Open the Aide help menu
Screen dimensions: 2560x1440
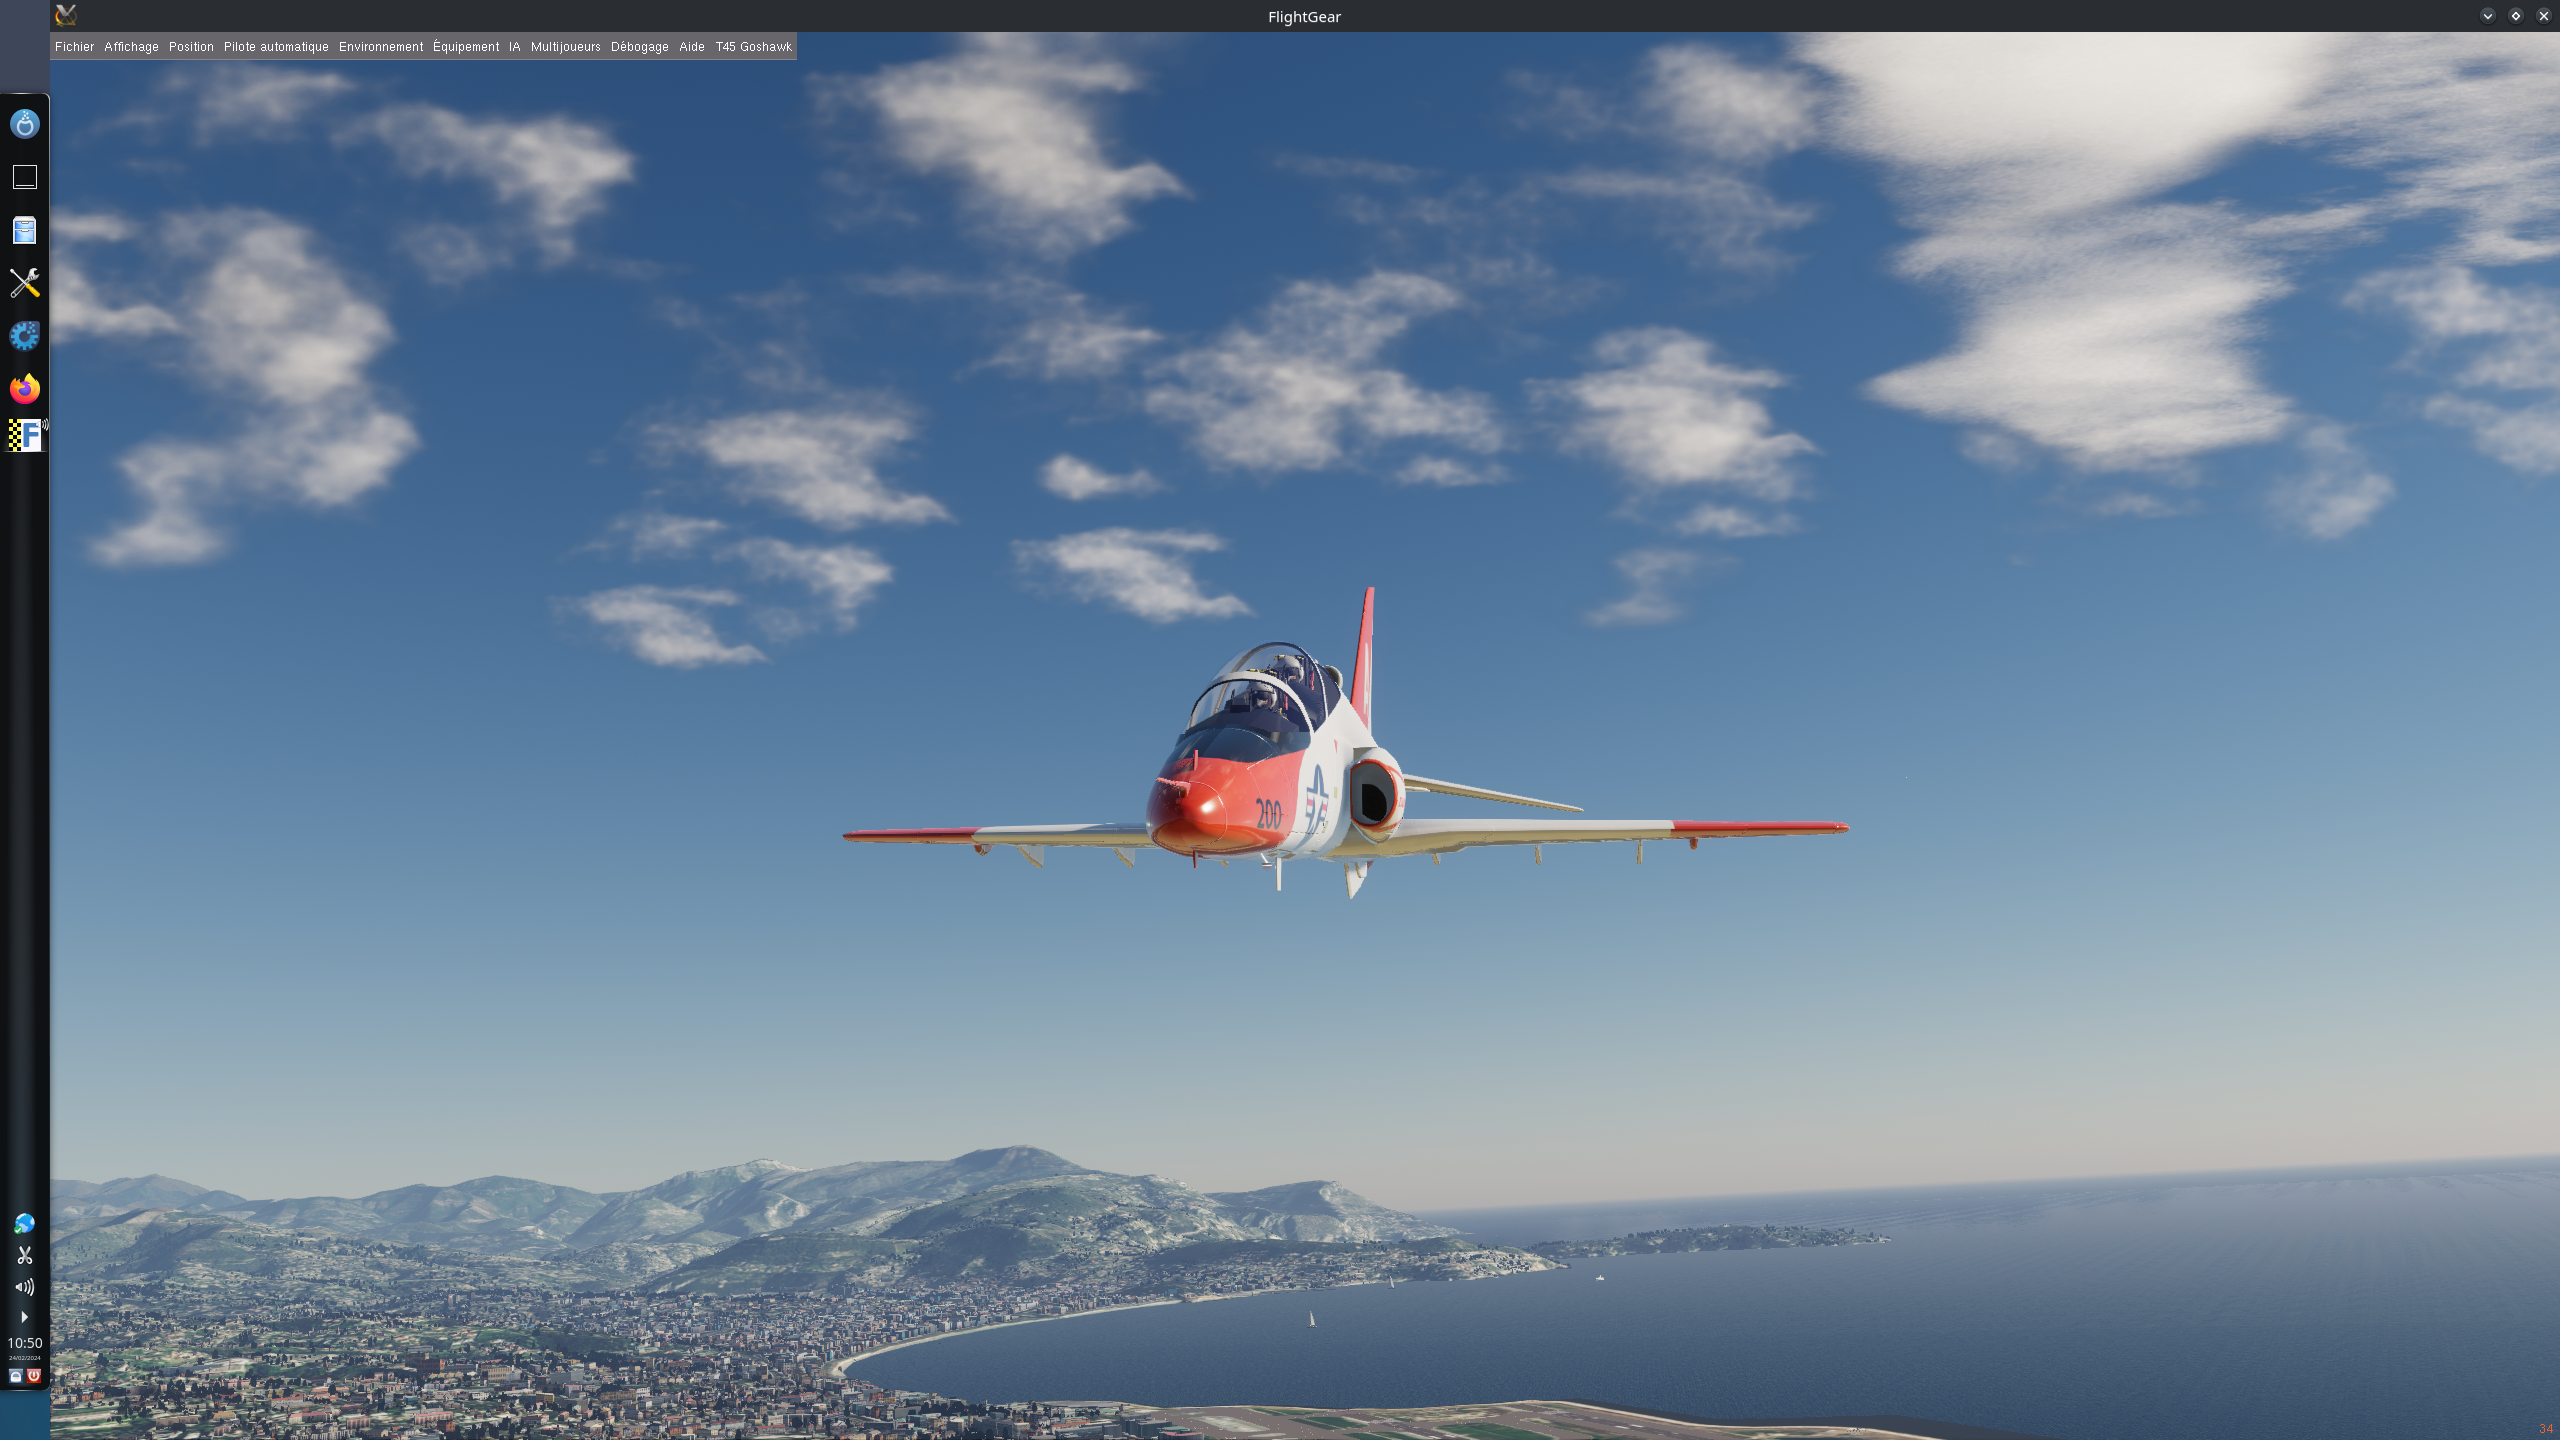691,47
